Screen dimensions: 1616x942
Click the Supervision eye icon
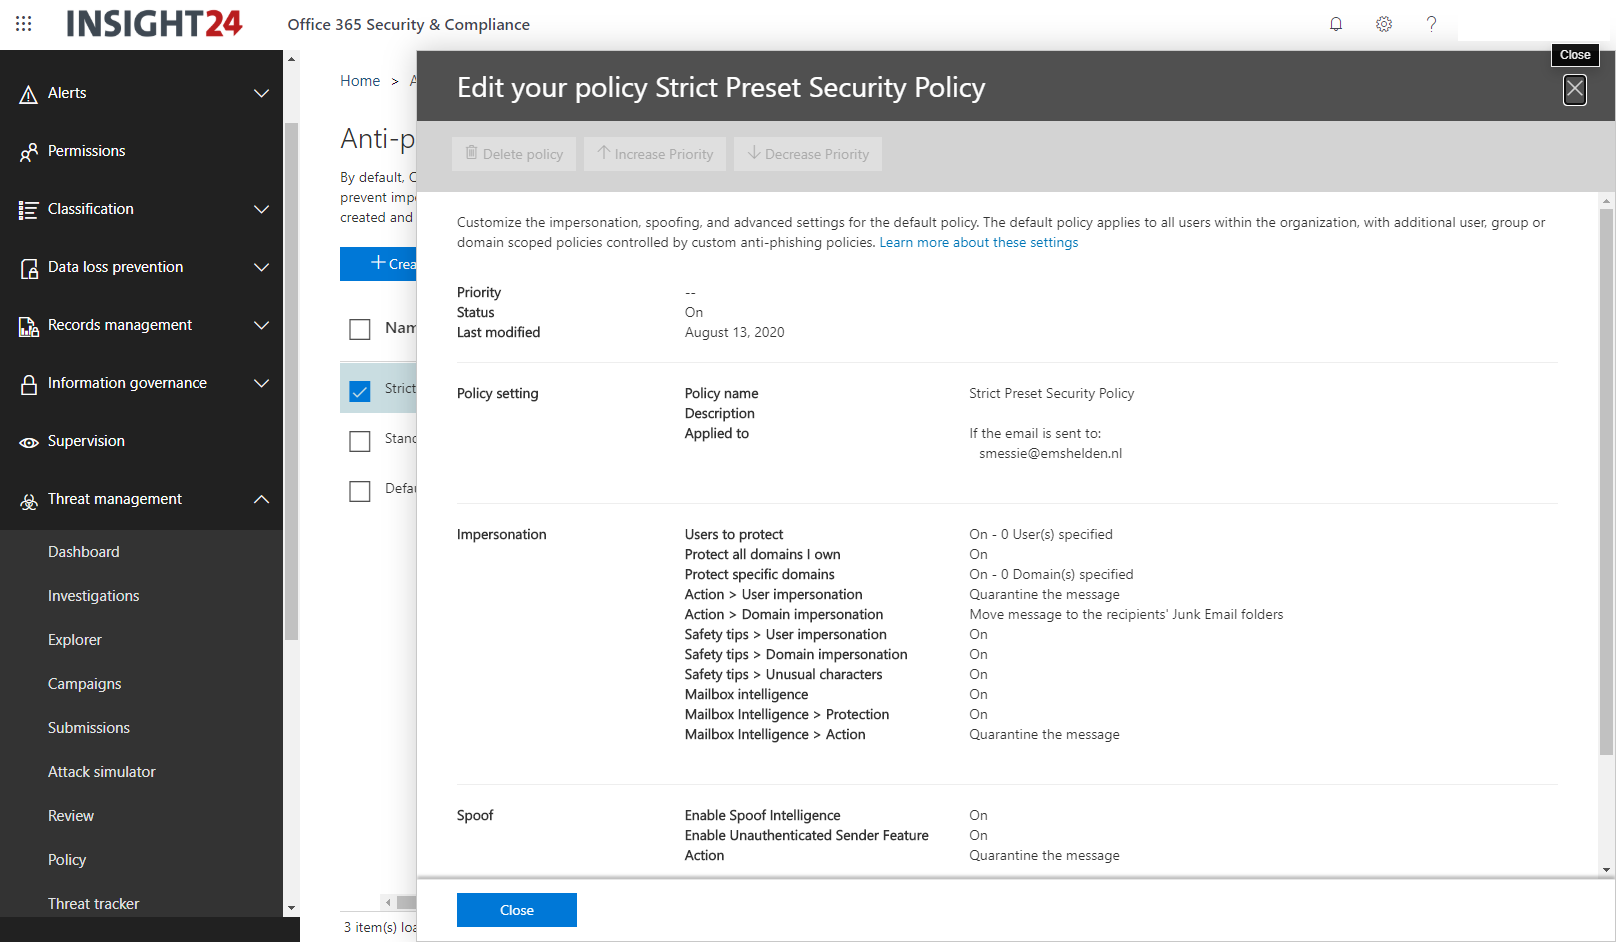coord(29,442)
